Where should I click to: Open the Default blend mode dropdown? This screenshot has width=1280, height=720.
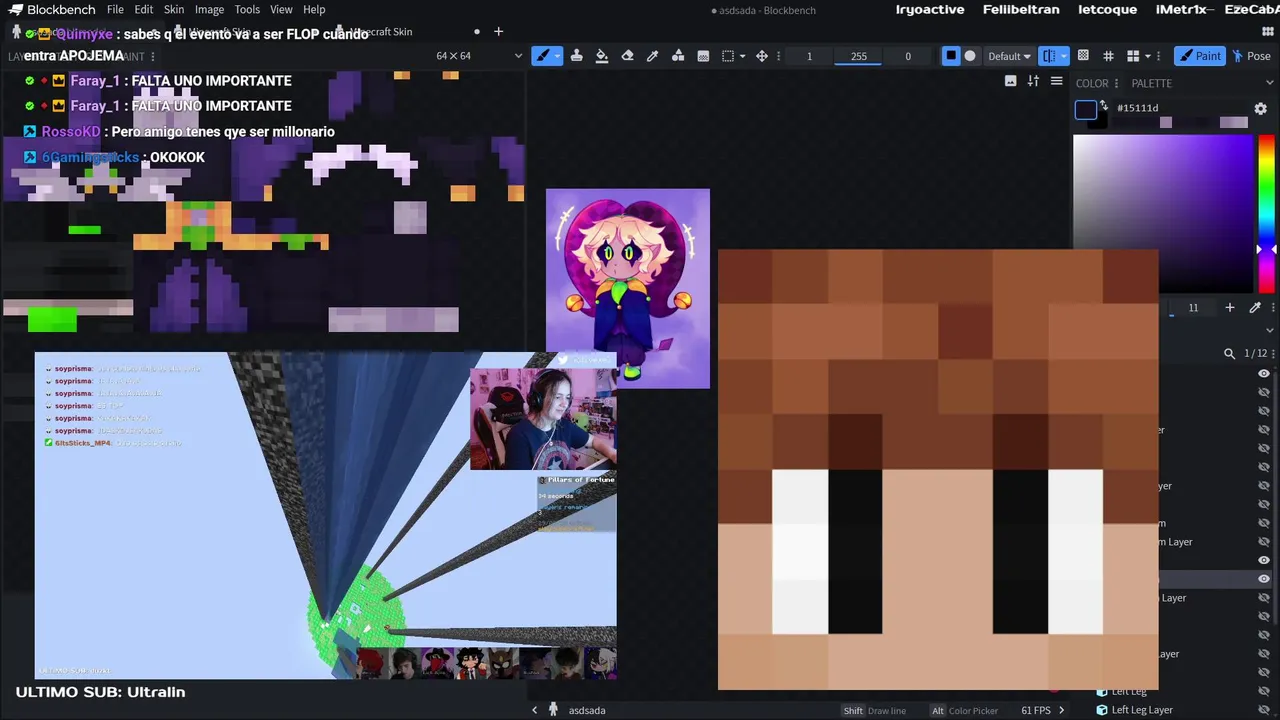click(1009, 56)
